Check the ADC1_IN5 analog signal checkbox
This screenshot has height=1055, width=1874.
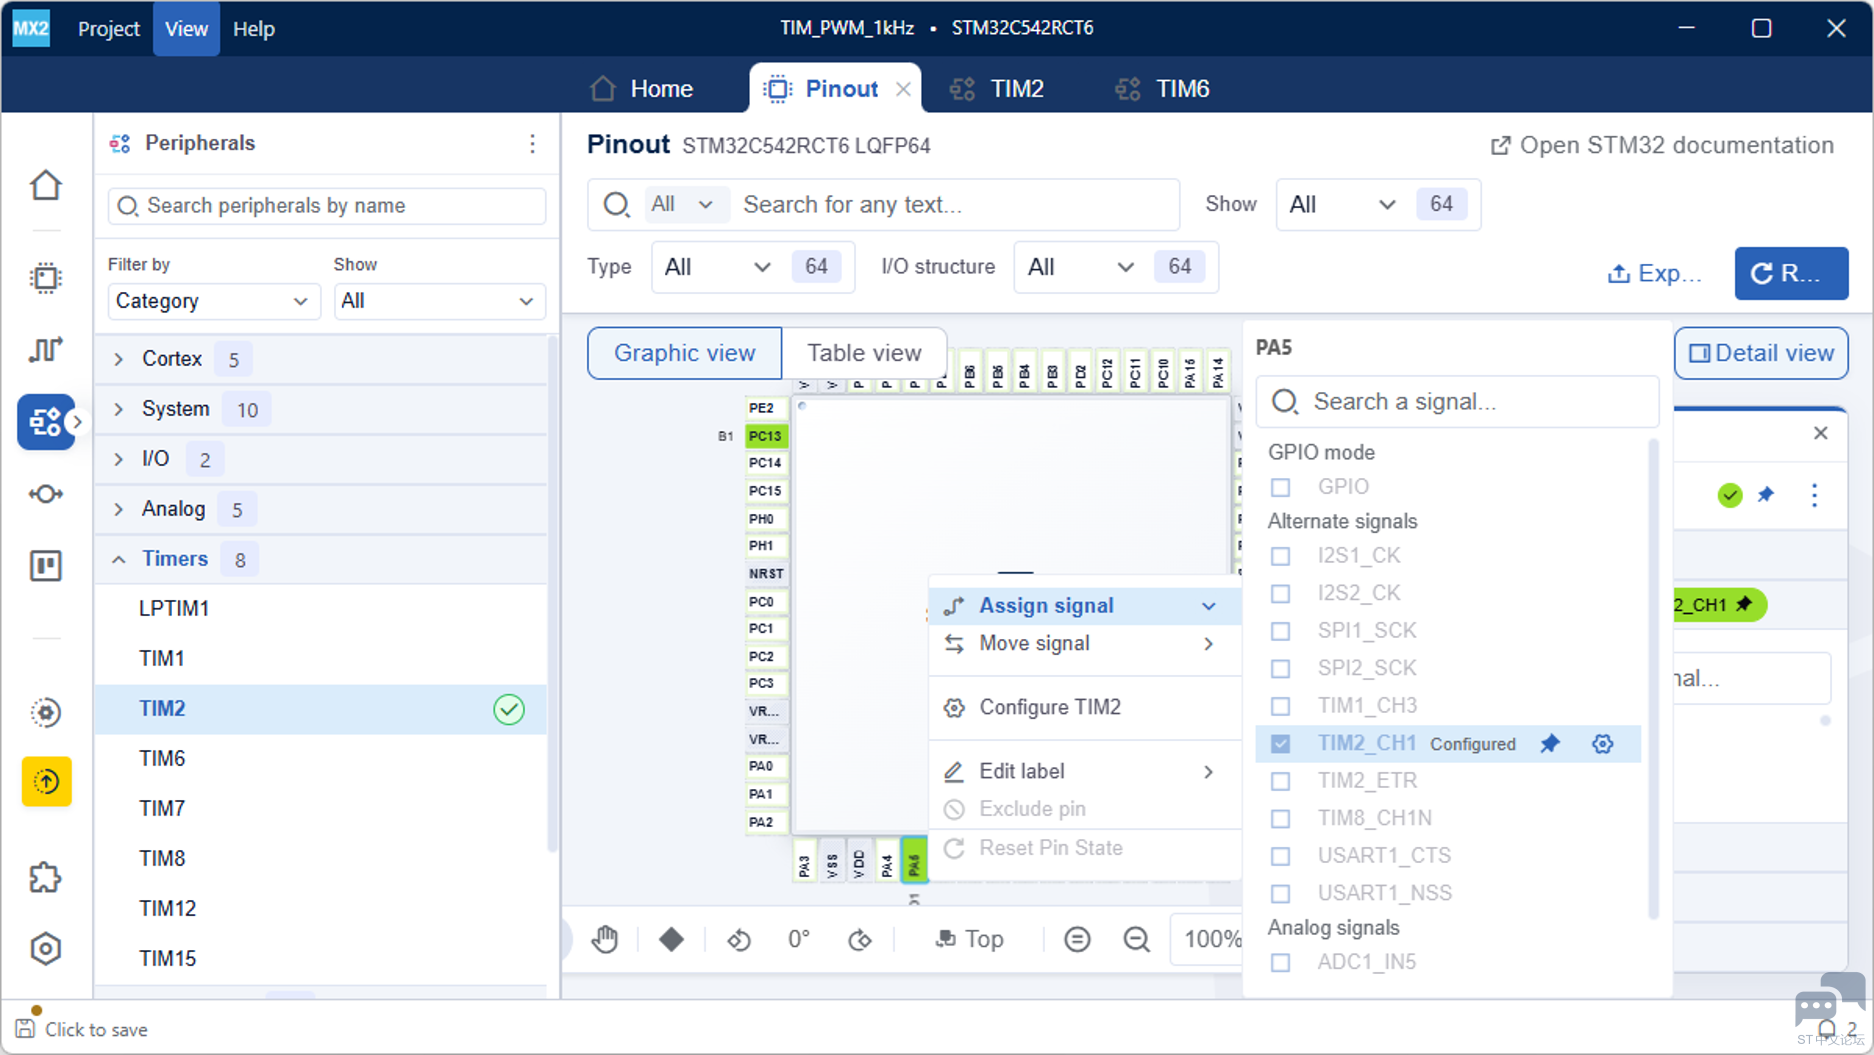(1280, 962)
